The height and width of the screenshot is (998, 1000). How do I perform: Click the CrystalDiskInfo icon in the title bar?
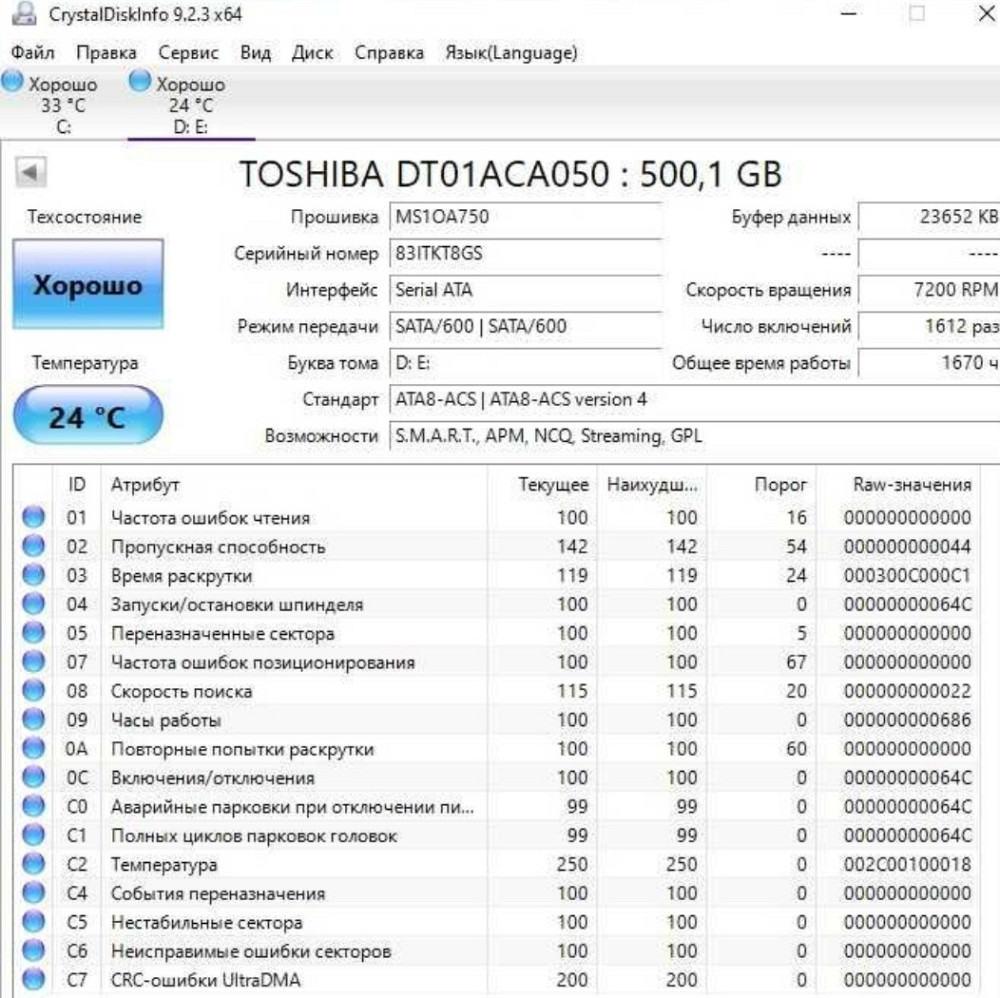coord(22,14)
